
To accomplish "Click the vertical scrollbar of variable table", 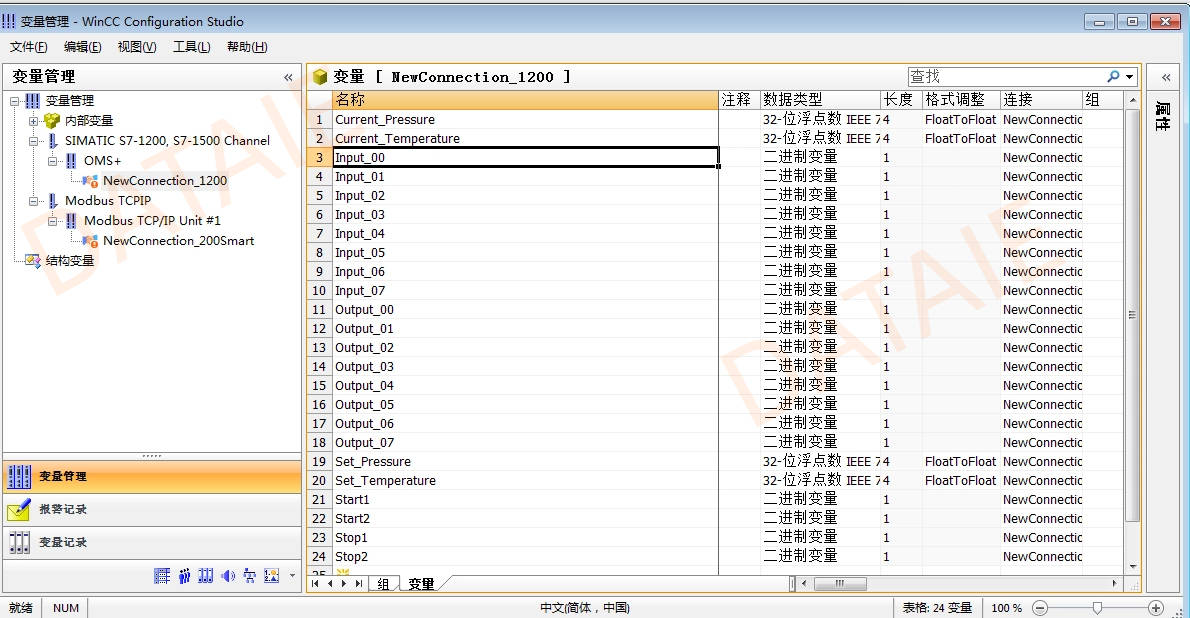I will pyautogui.click(x=1132, y=315).
